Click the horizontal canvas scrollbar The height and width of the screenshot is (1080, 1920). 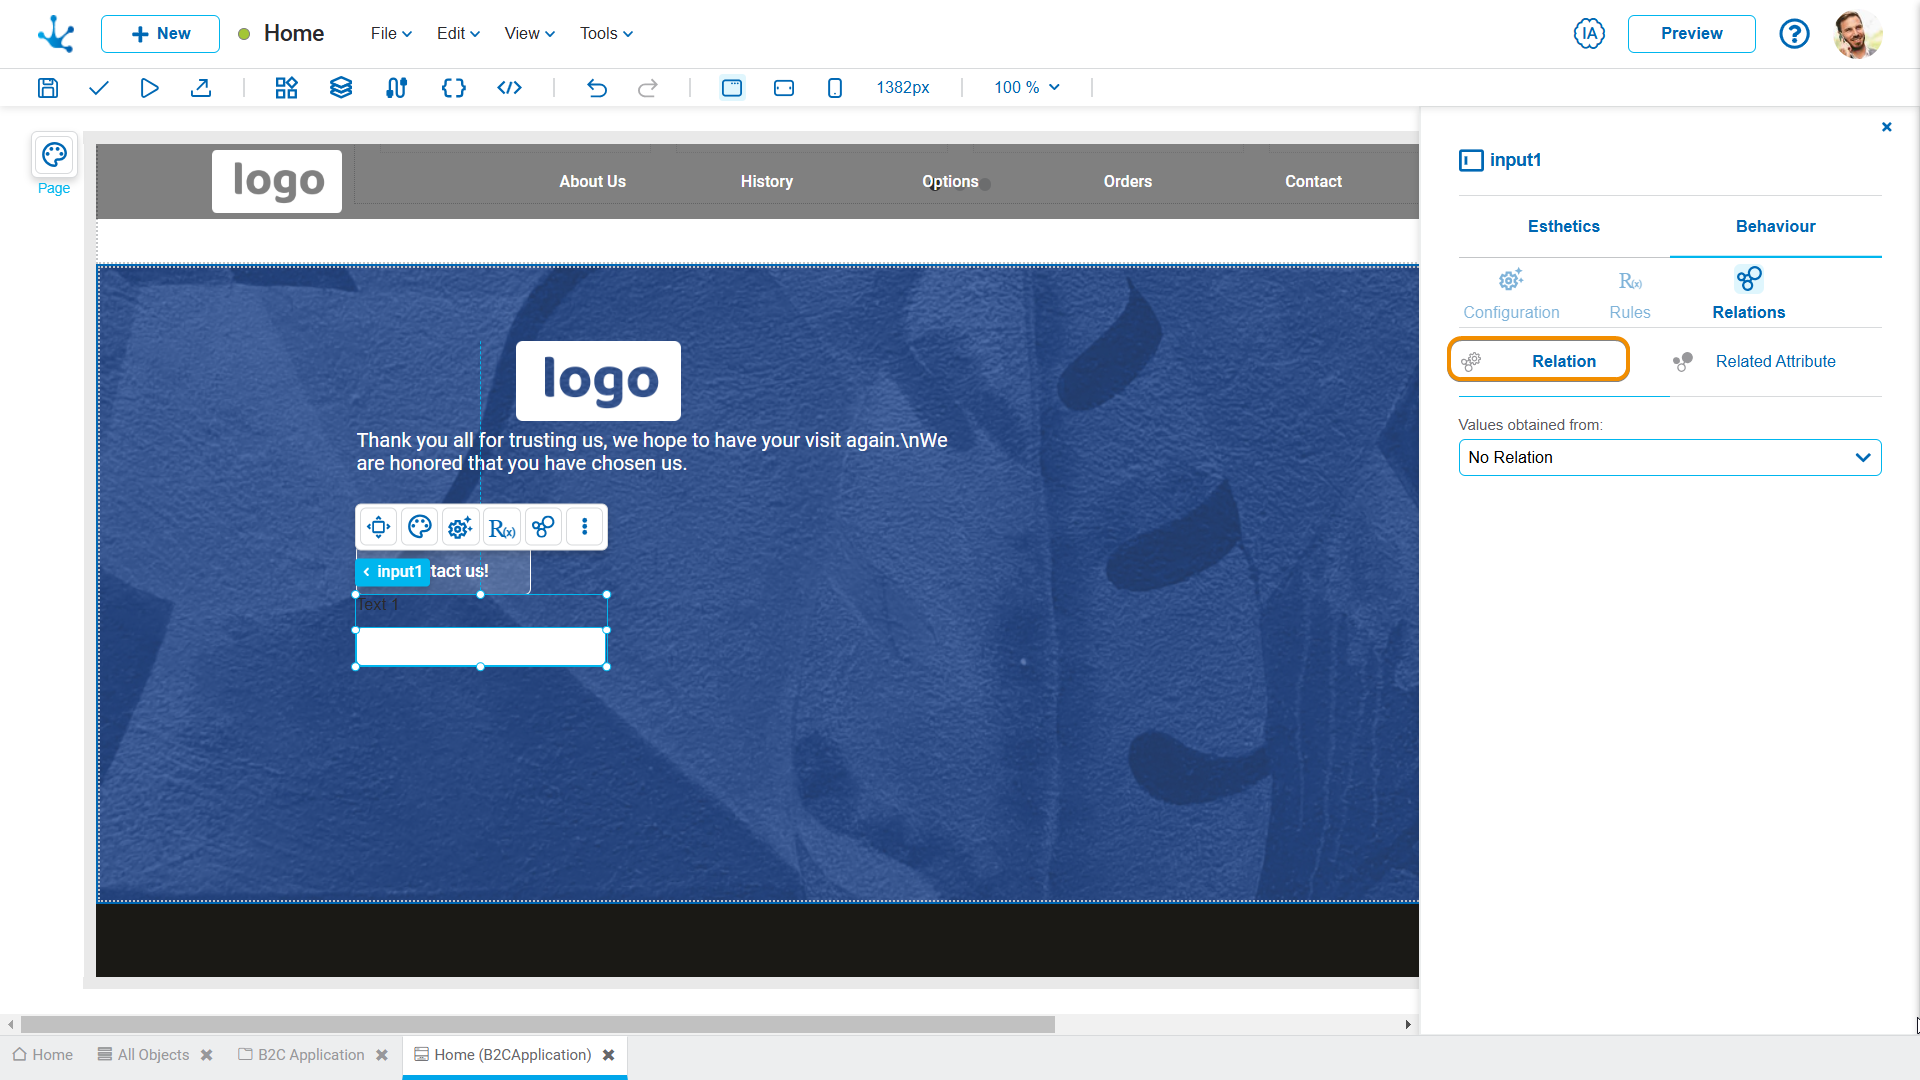[537, 1025]
